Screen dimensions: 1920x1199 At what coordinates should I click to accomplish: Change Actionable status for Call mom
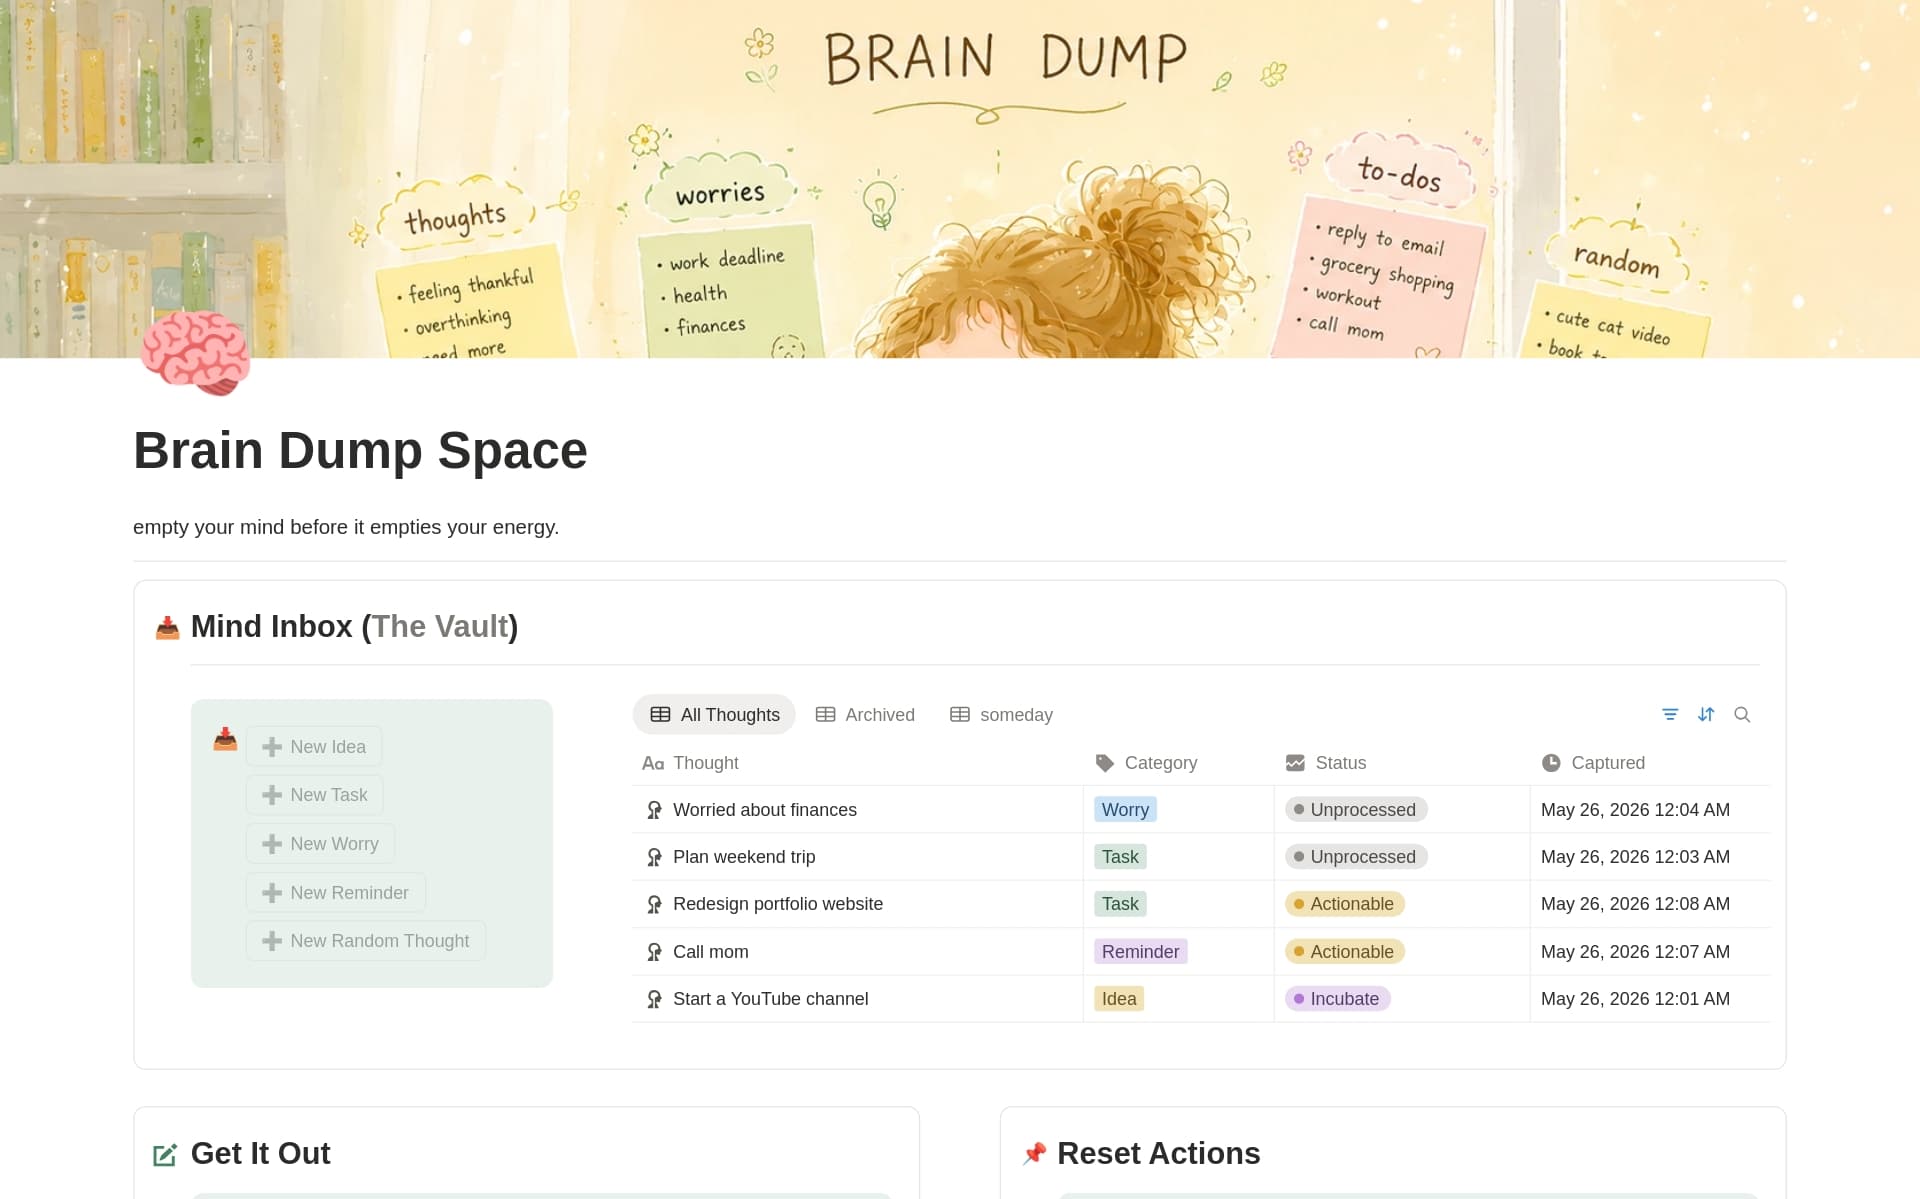1345,952
